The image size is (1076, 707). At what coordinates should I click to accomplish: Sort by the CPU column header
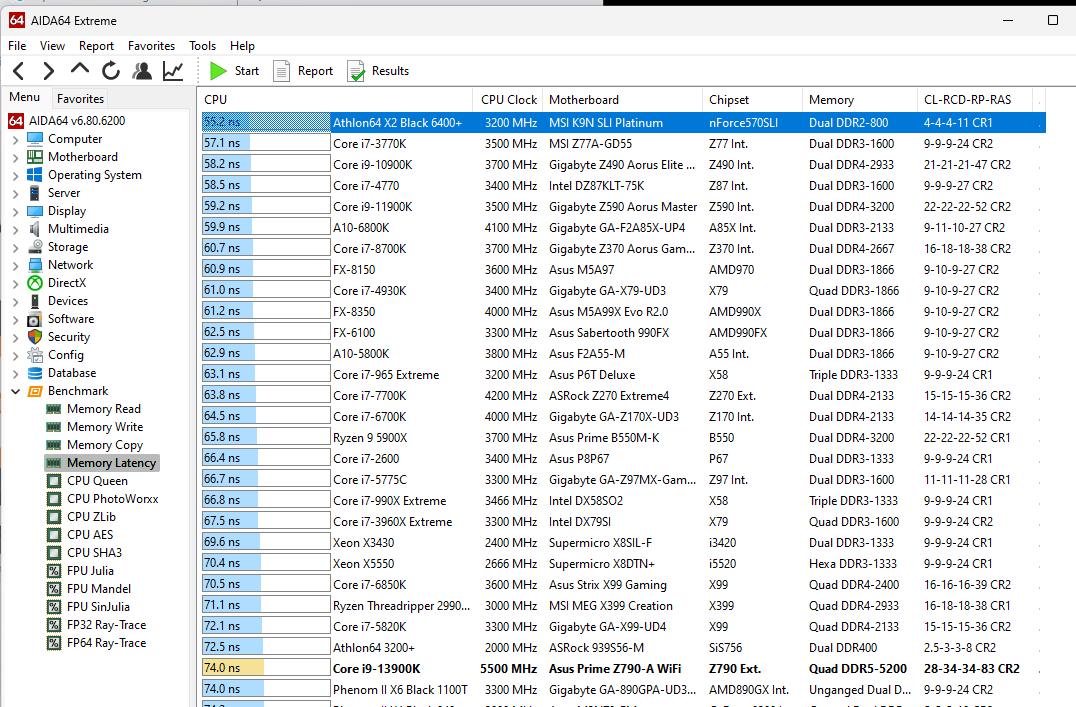[336, 100]
